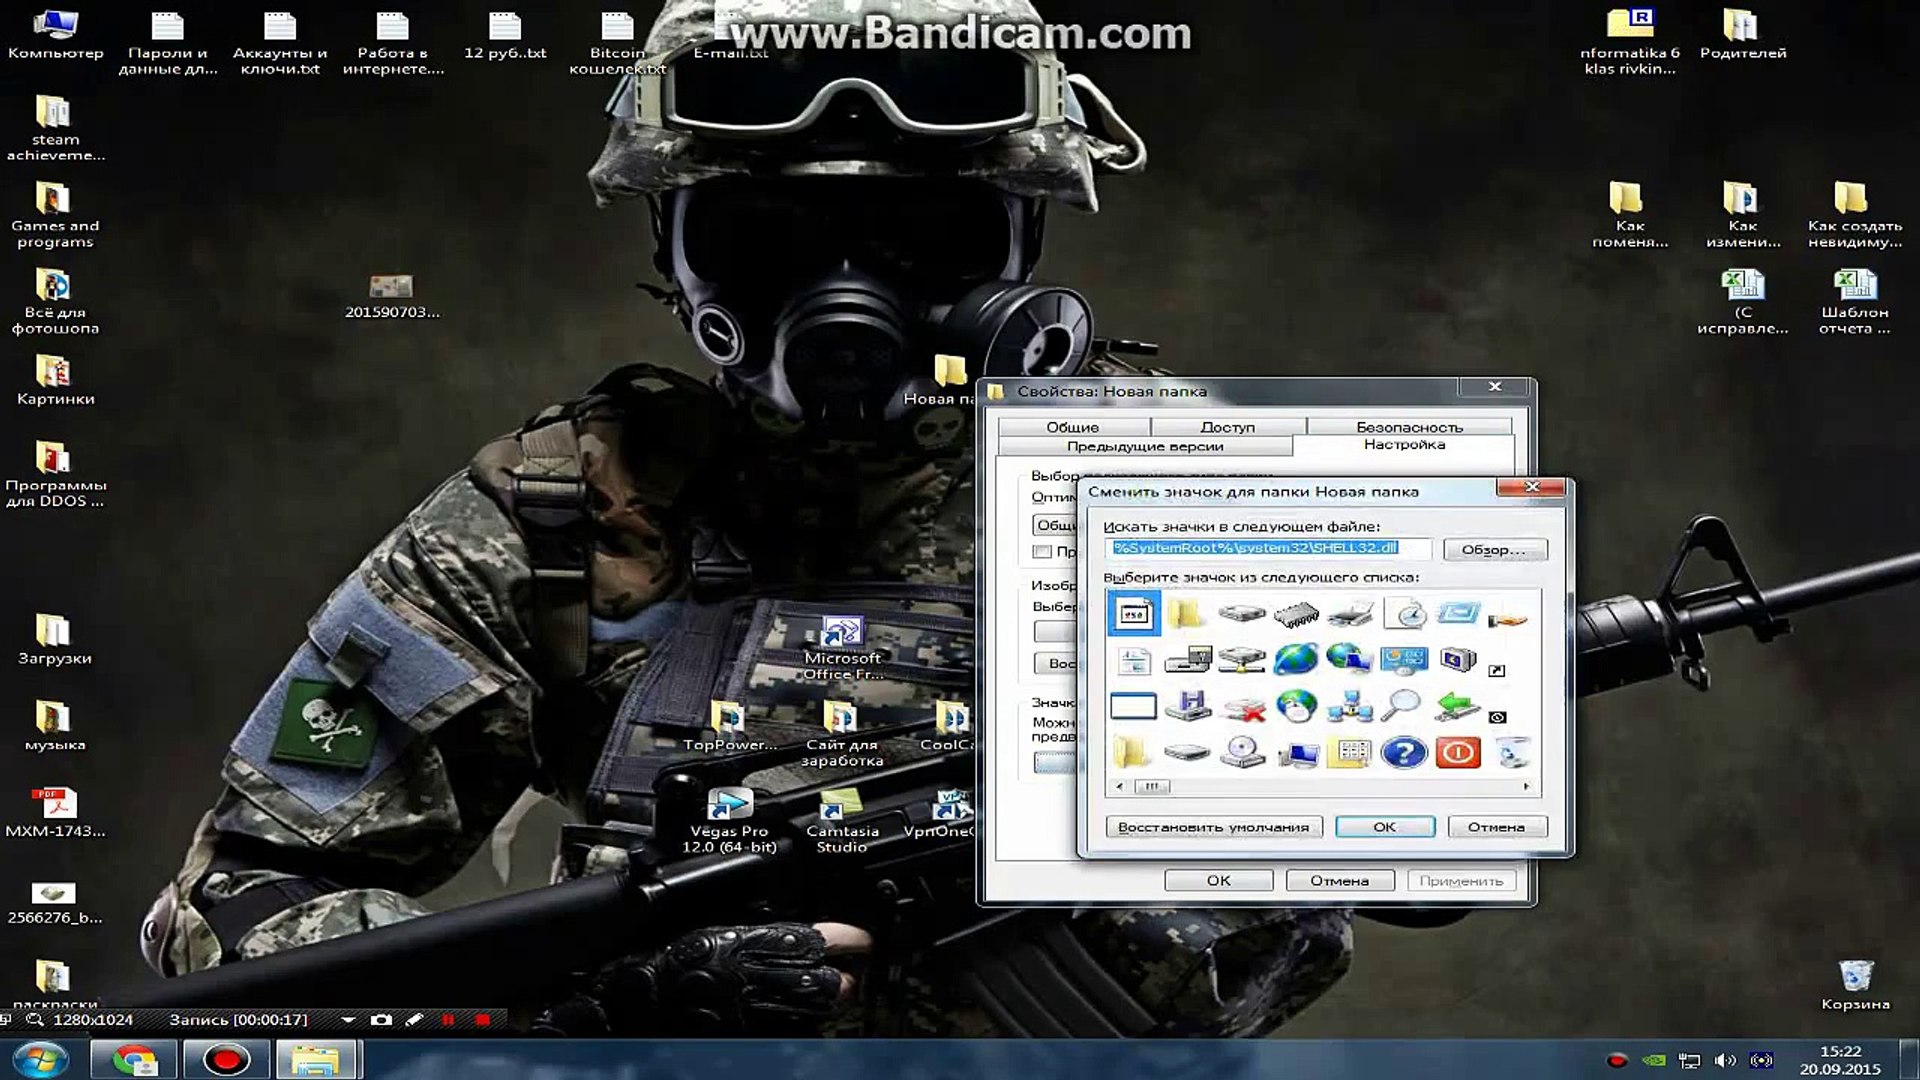
Task: Expand the dropdown arrow next to recording timer
Action: [x=349, y=1020]
